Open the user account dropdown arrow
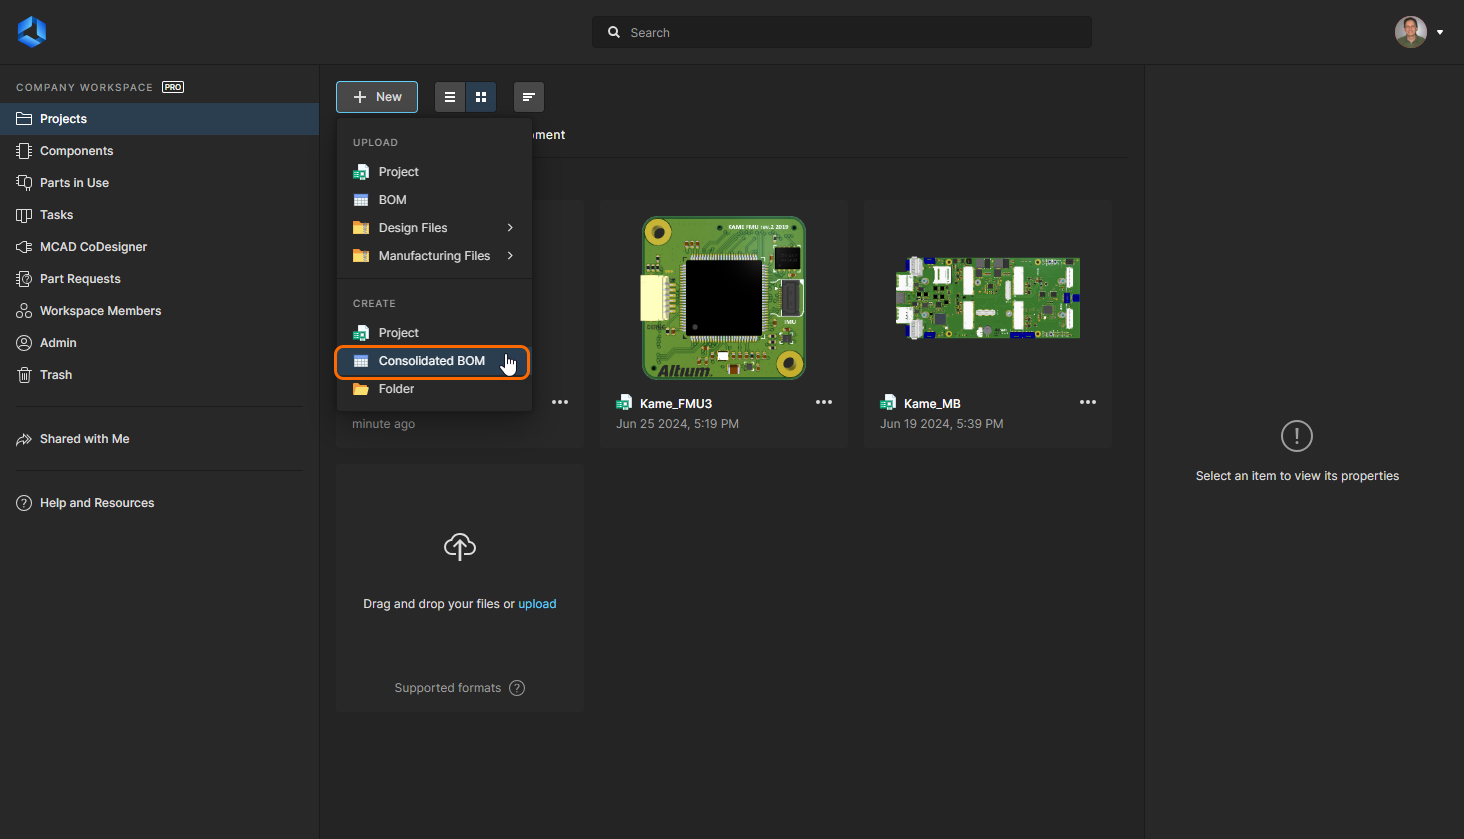The image size is (1464, 839). point(1440,33)
